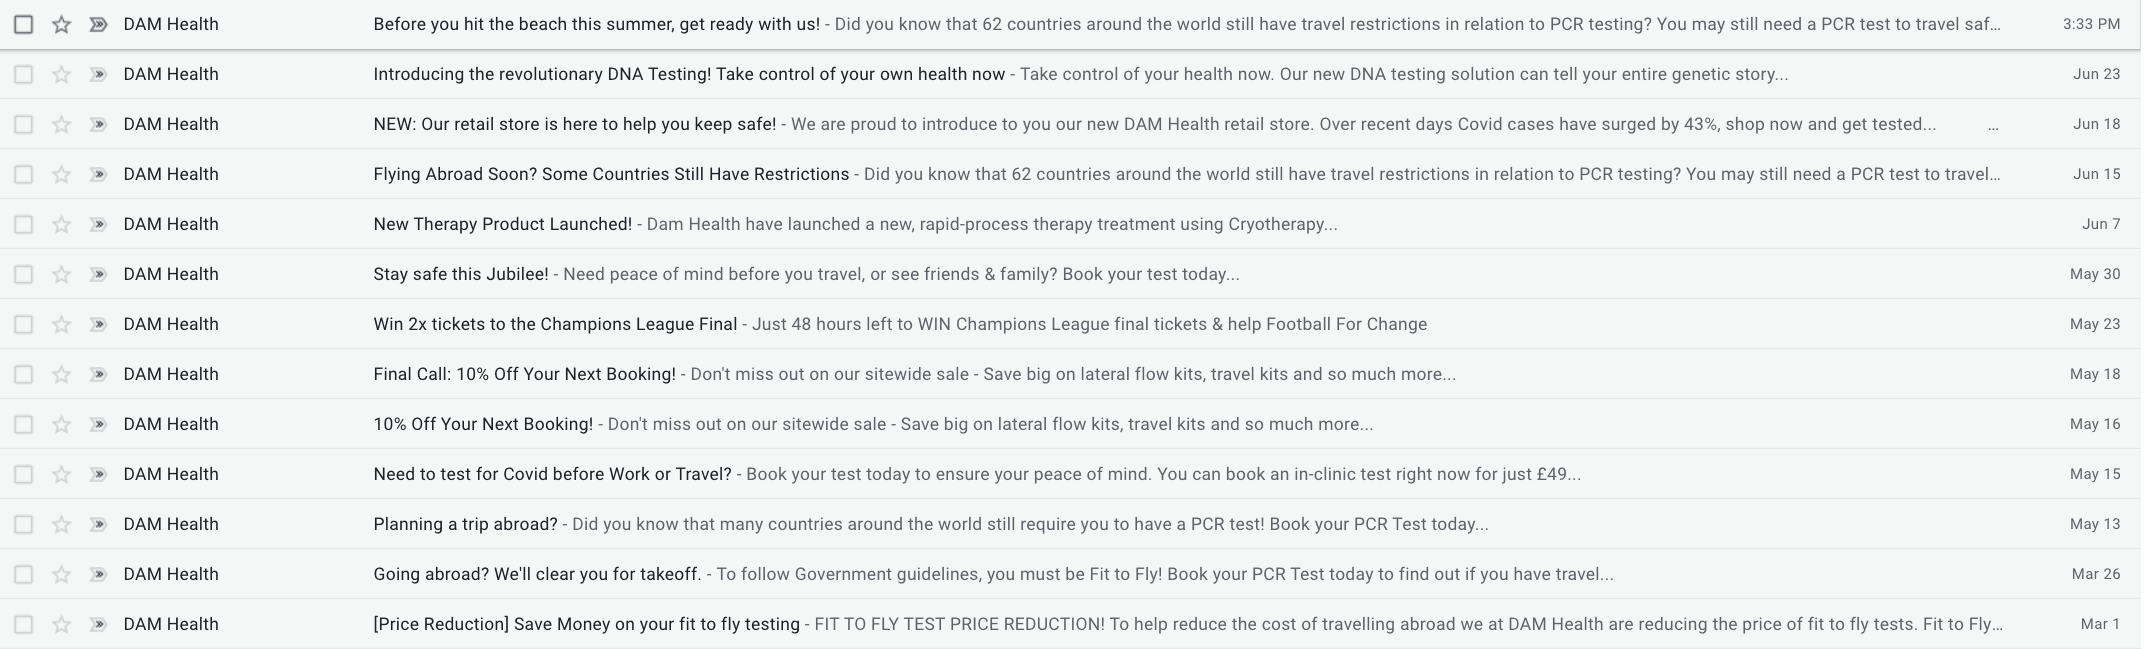Screen dimensions: 2148x649
Task: Mark "10% Off Your Next Booking!" as important
Action: [x=98, y=424]
